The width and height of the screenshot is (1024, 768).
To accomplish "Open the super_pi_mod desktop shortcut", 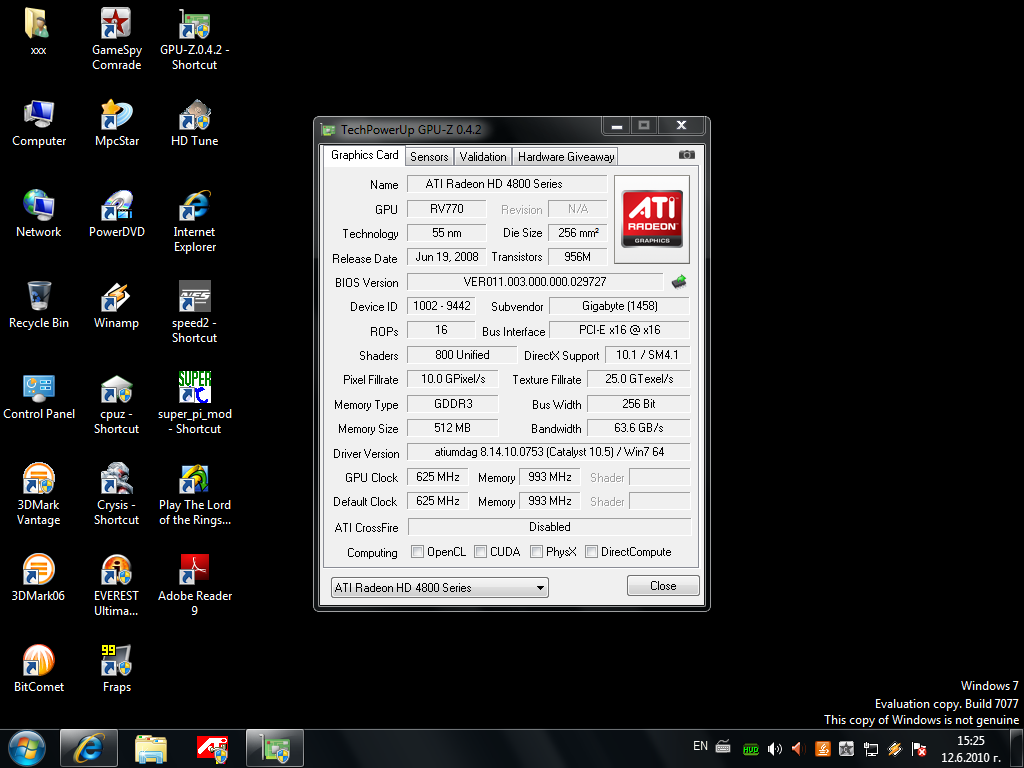I will (195, 403).
